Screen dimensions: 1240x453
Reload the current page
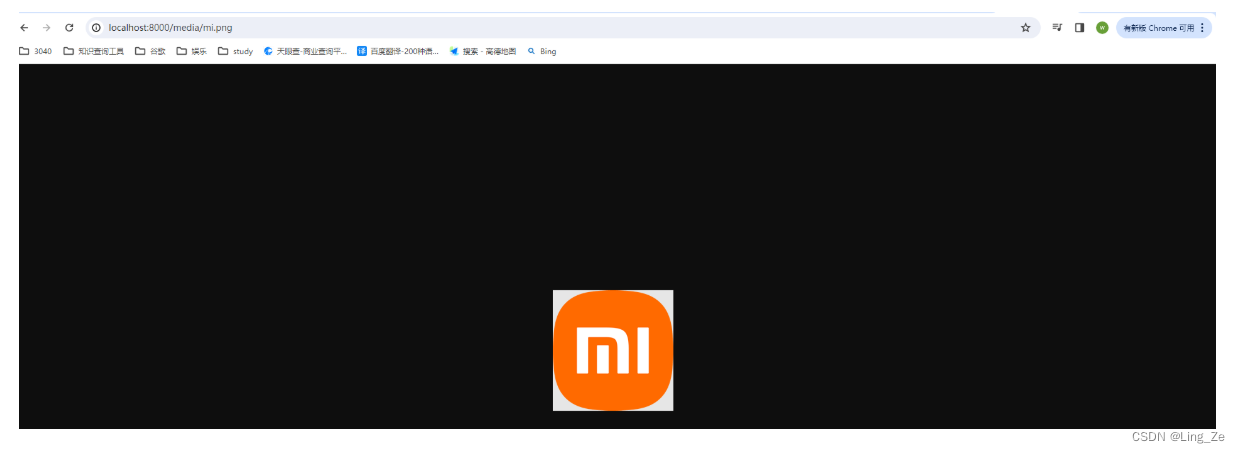[69, 28]
